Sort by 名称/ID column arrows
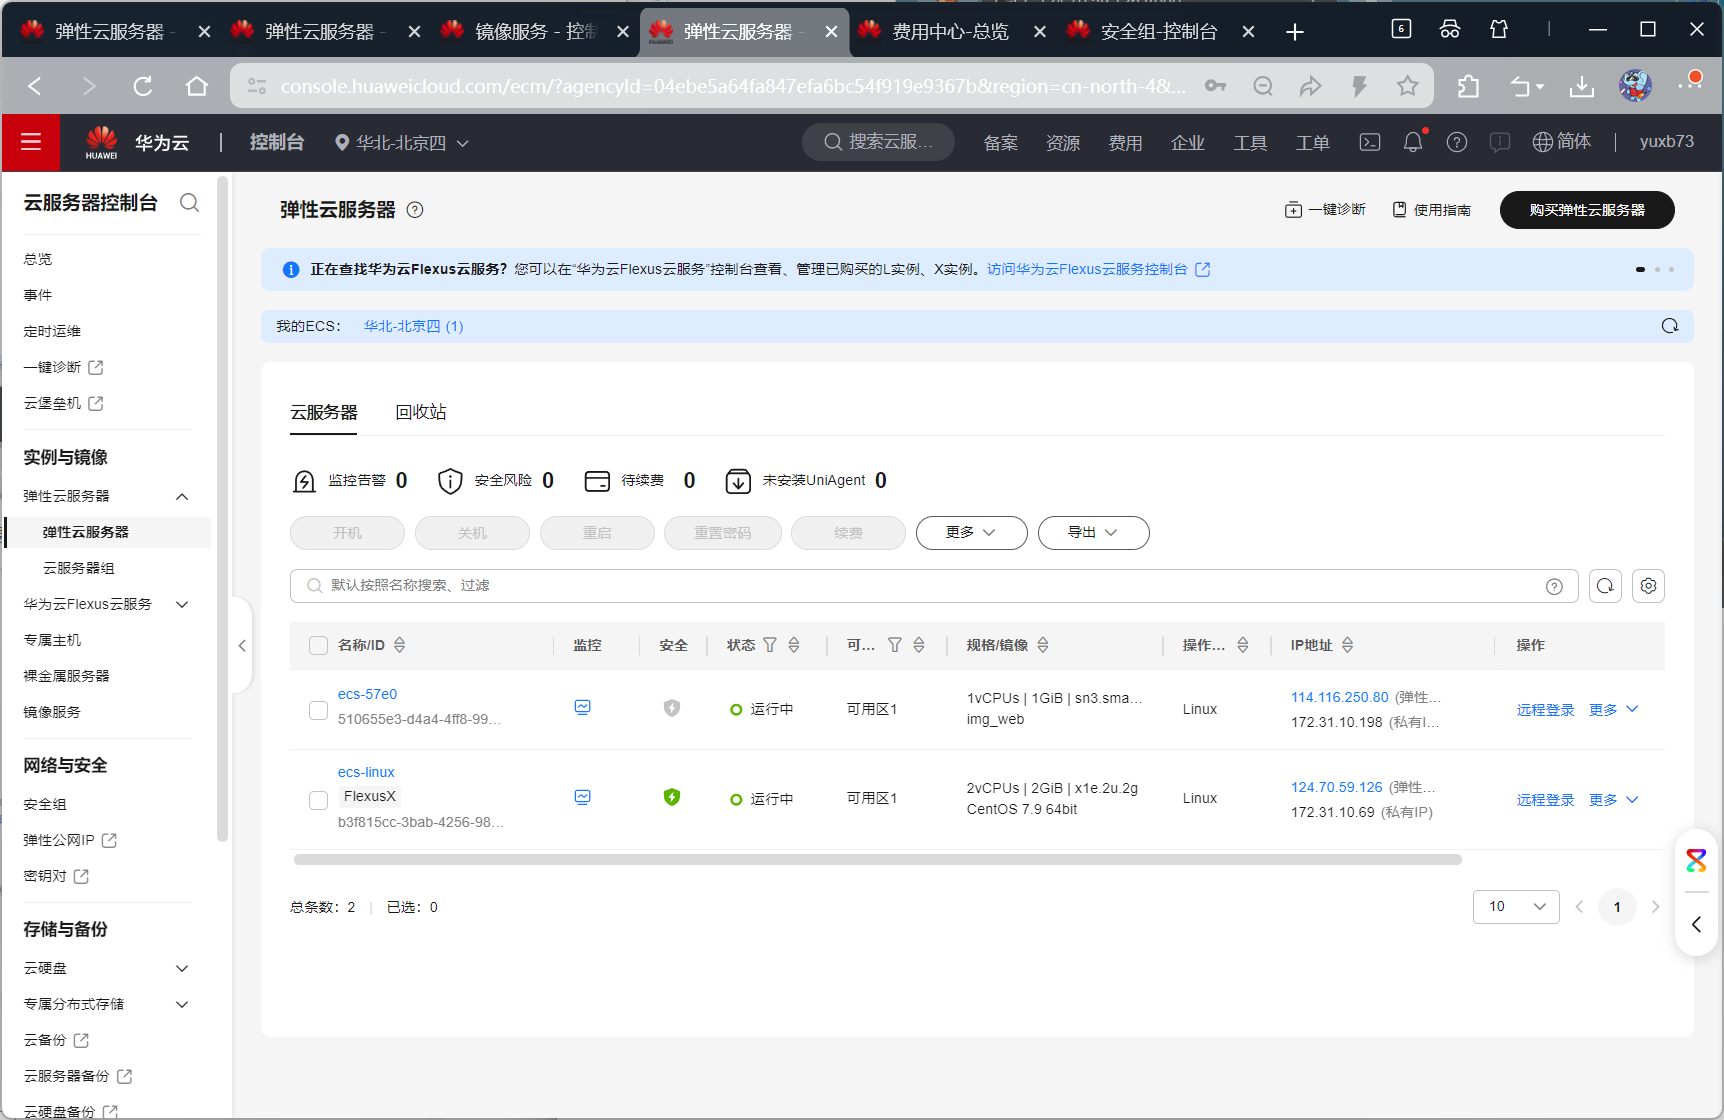1724x1120 pixels. pyautogui.click(x=400, y=645)
